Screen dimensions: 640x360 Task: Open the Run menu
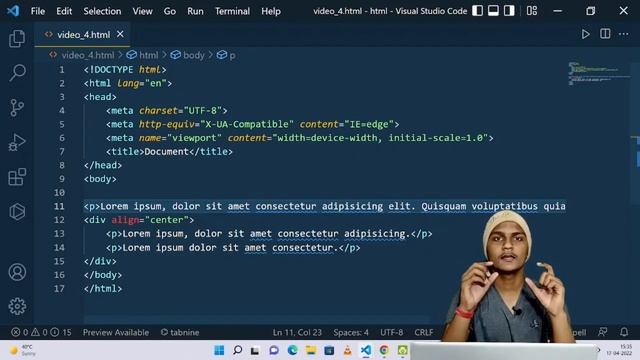pyautogui.click(x=195, y=11)
